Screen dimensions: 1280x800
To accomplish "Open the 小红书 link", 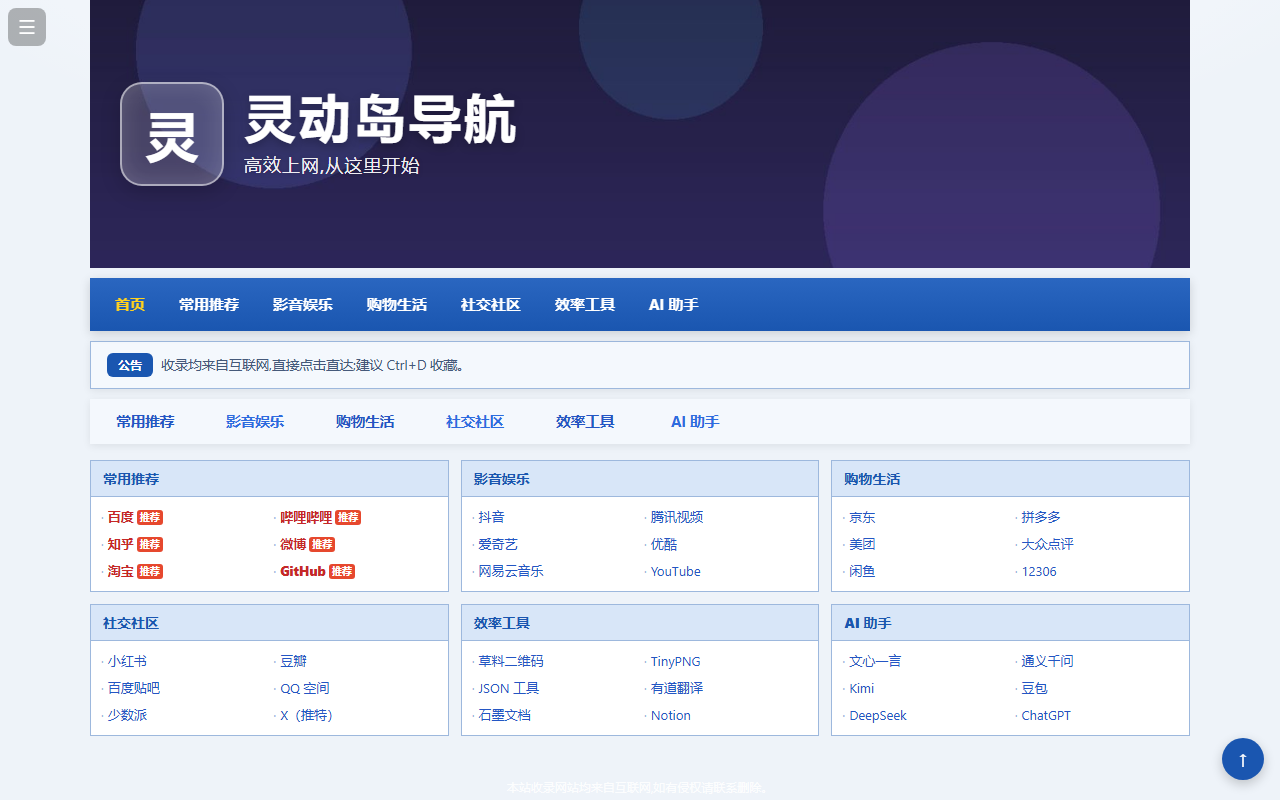I will tap(128, 661).
